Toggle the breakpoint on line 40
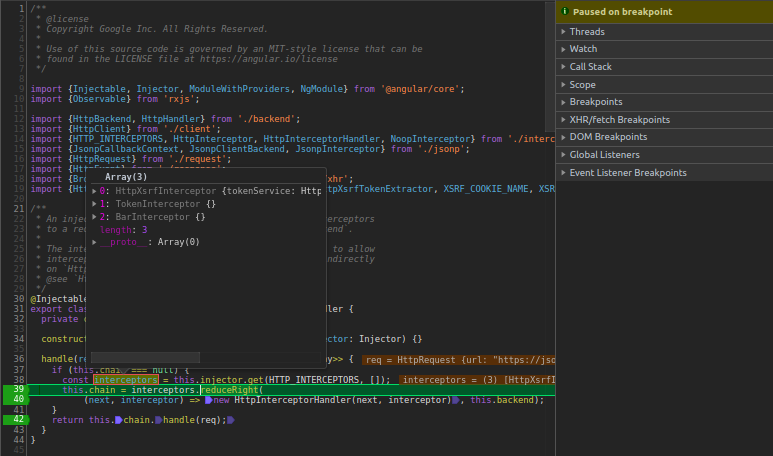Image resolution: width=773 pixels, height=456 pixels. [x=16, y=399]
